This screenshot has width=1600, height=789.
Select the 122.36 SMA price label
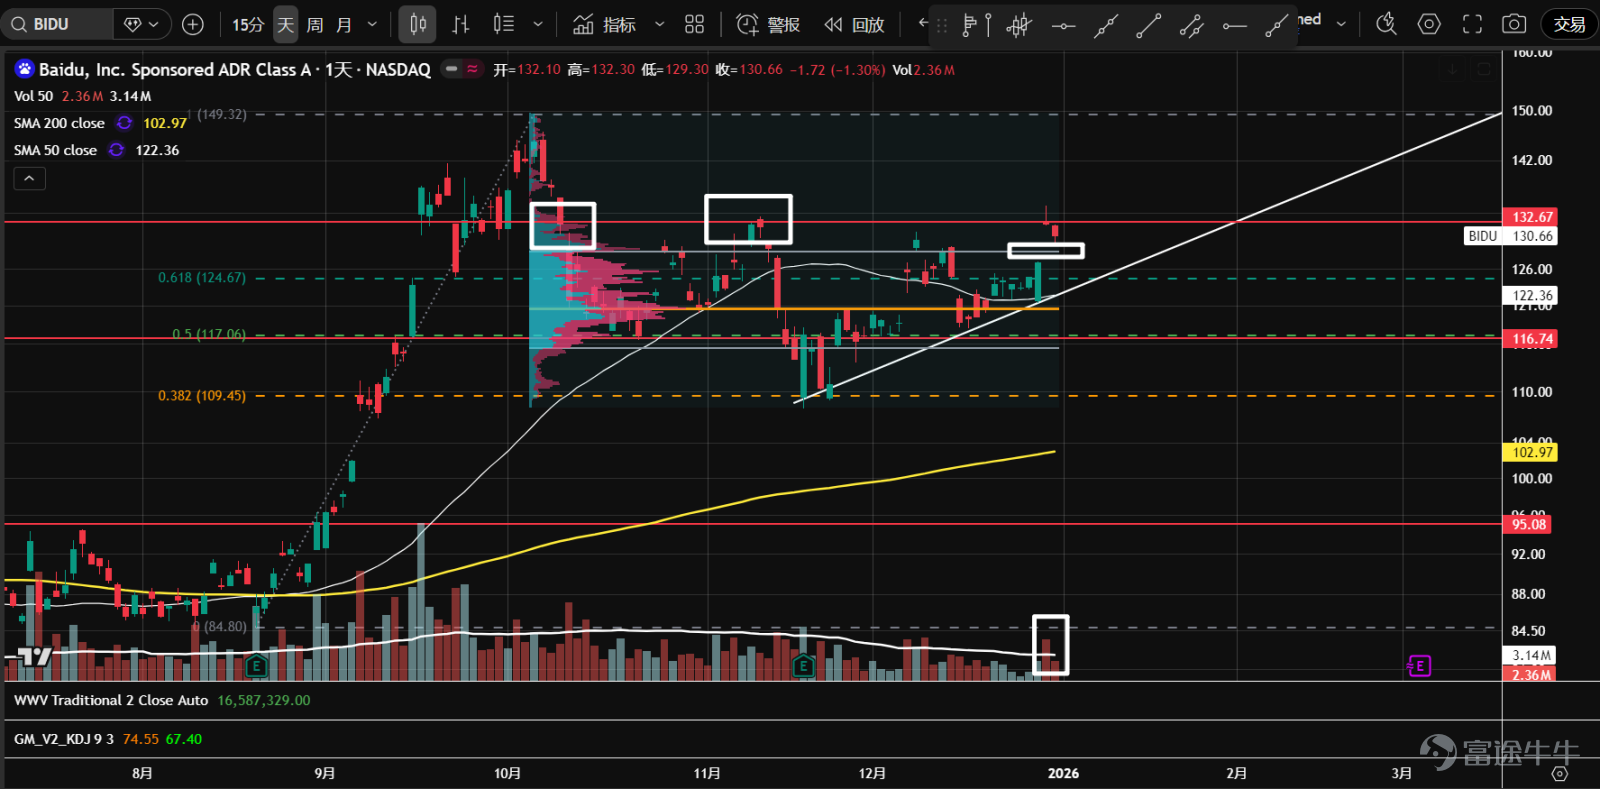1532,295
